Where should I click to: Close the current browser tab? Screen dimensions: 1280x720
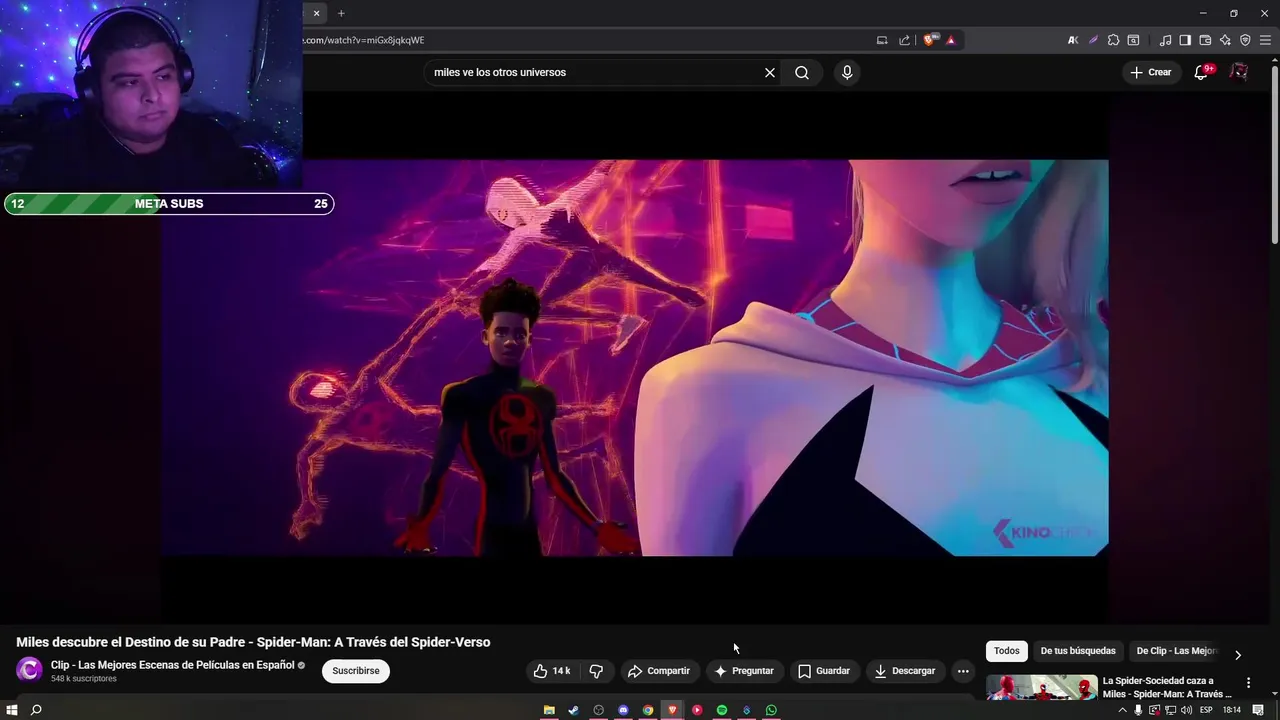coord(316,13)
